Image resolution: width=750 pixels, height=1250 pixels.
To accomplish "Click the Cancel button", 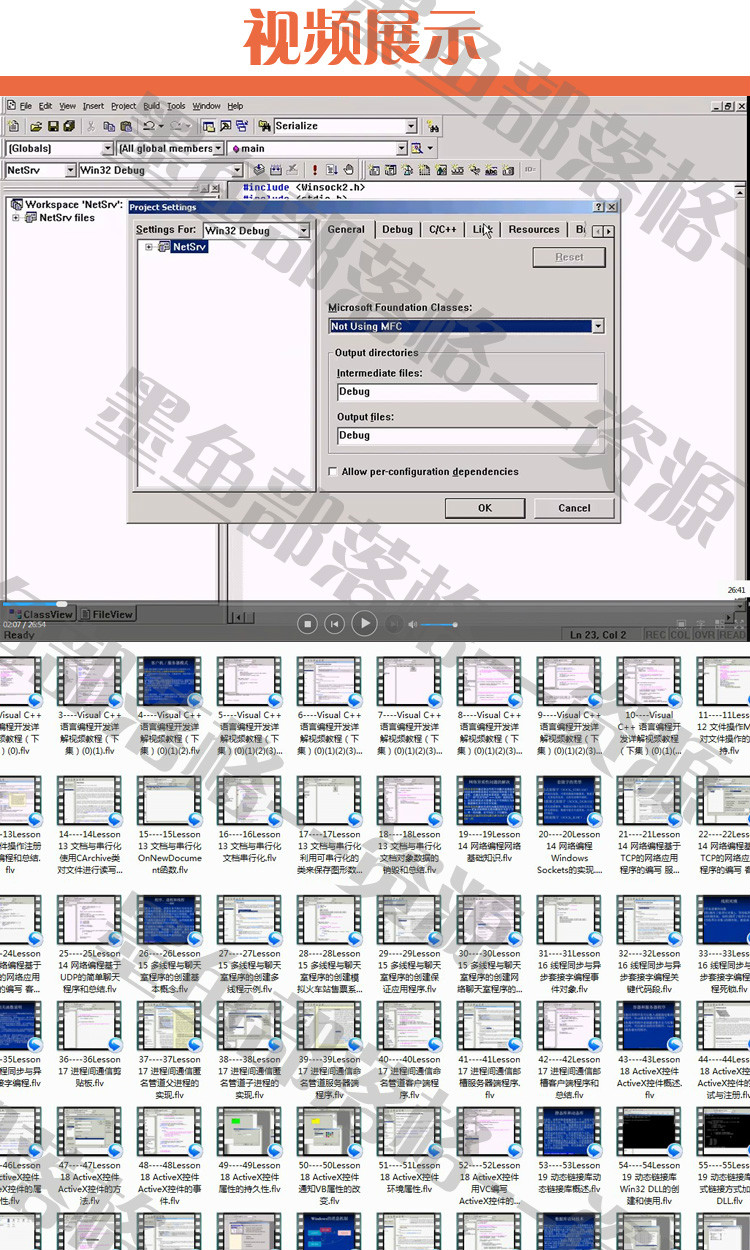I will click(x=574, y=508).
